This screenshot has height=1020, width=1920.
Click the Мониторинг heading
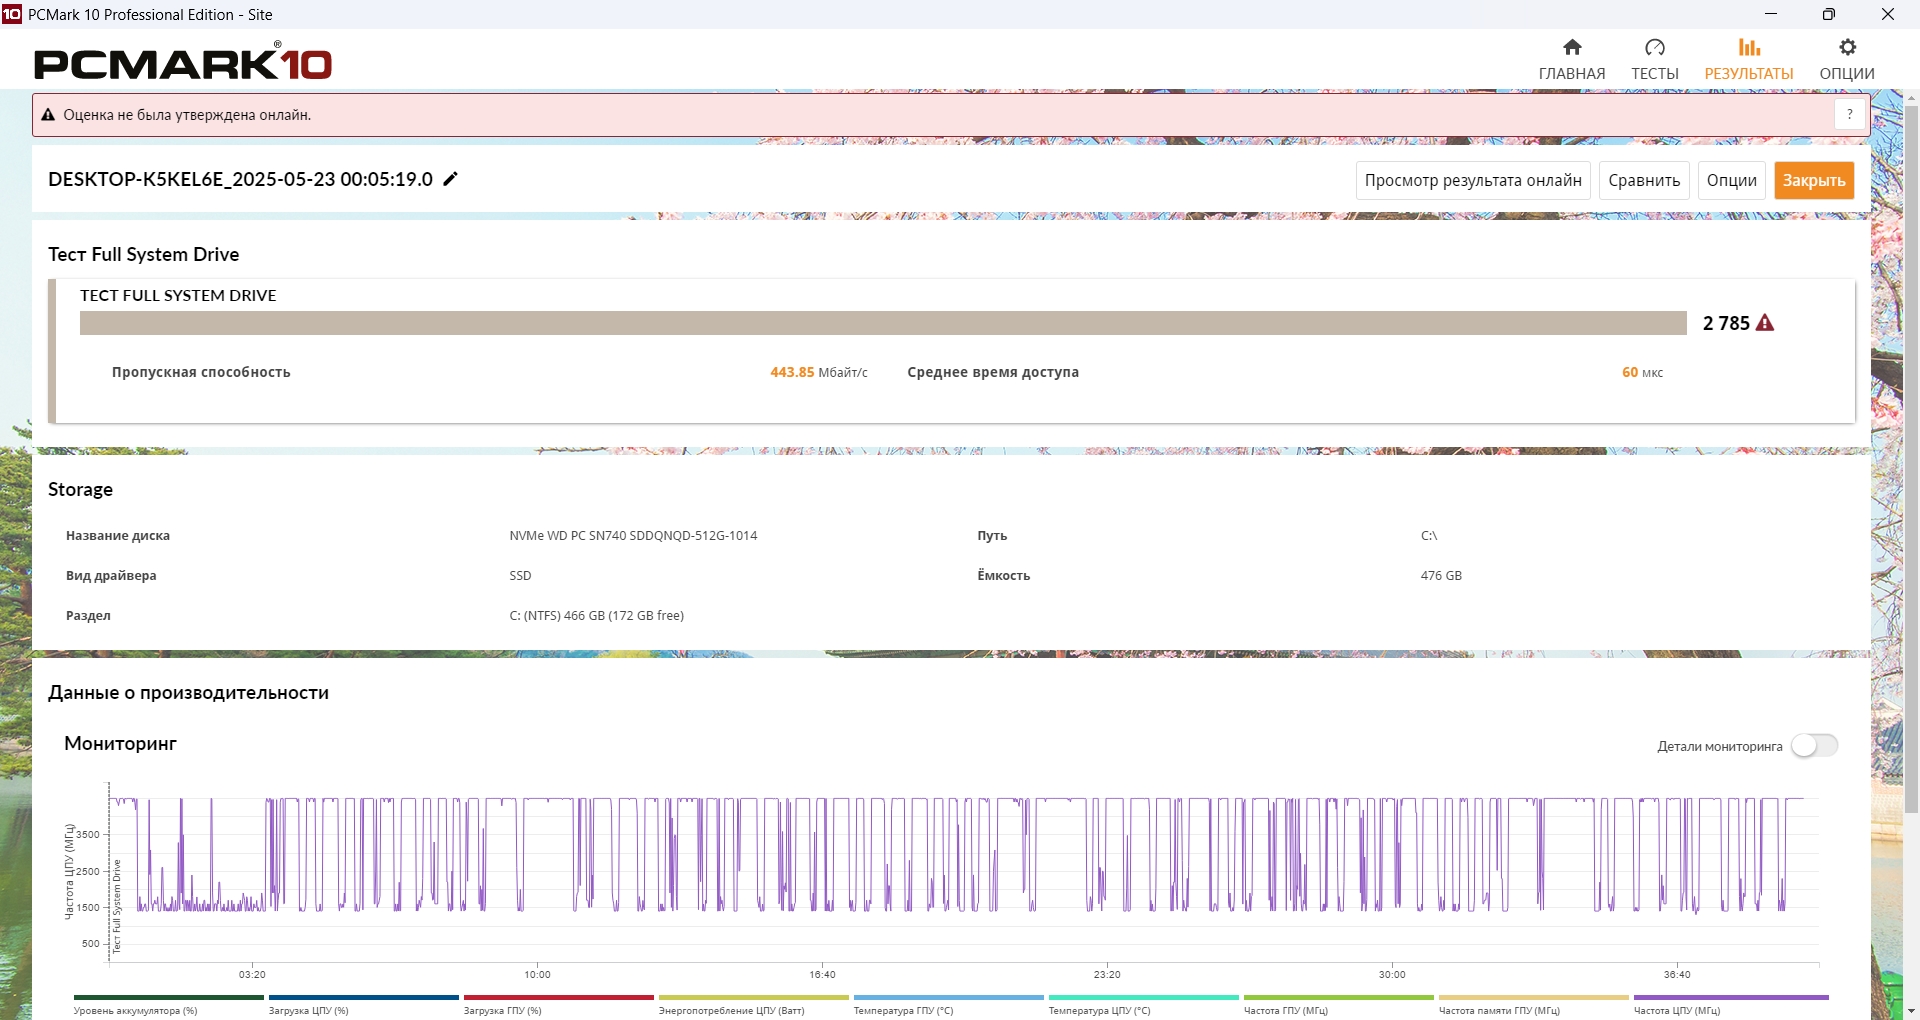coord(120,744)
